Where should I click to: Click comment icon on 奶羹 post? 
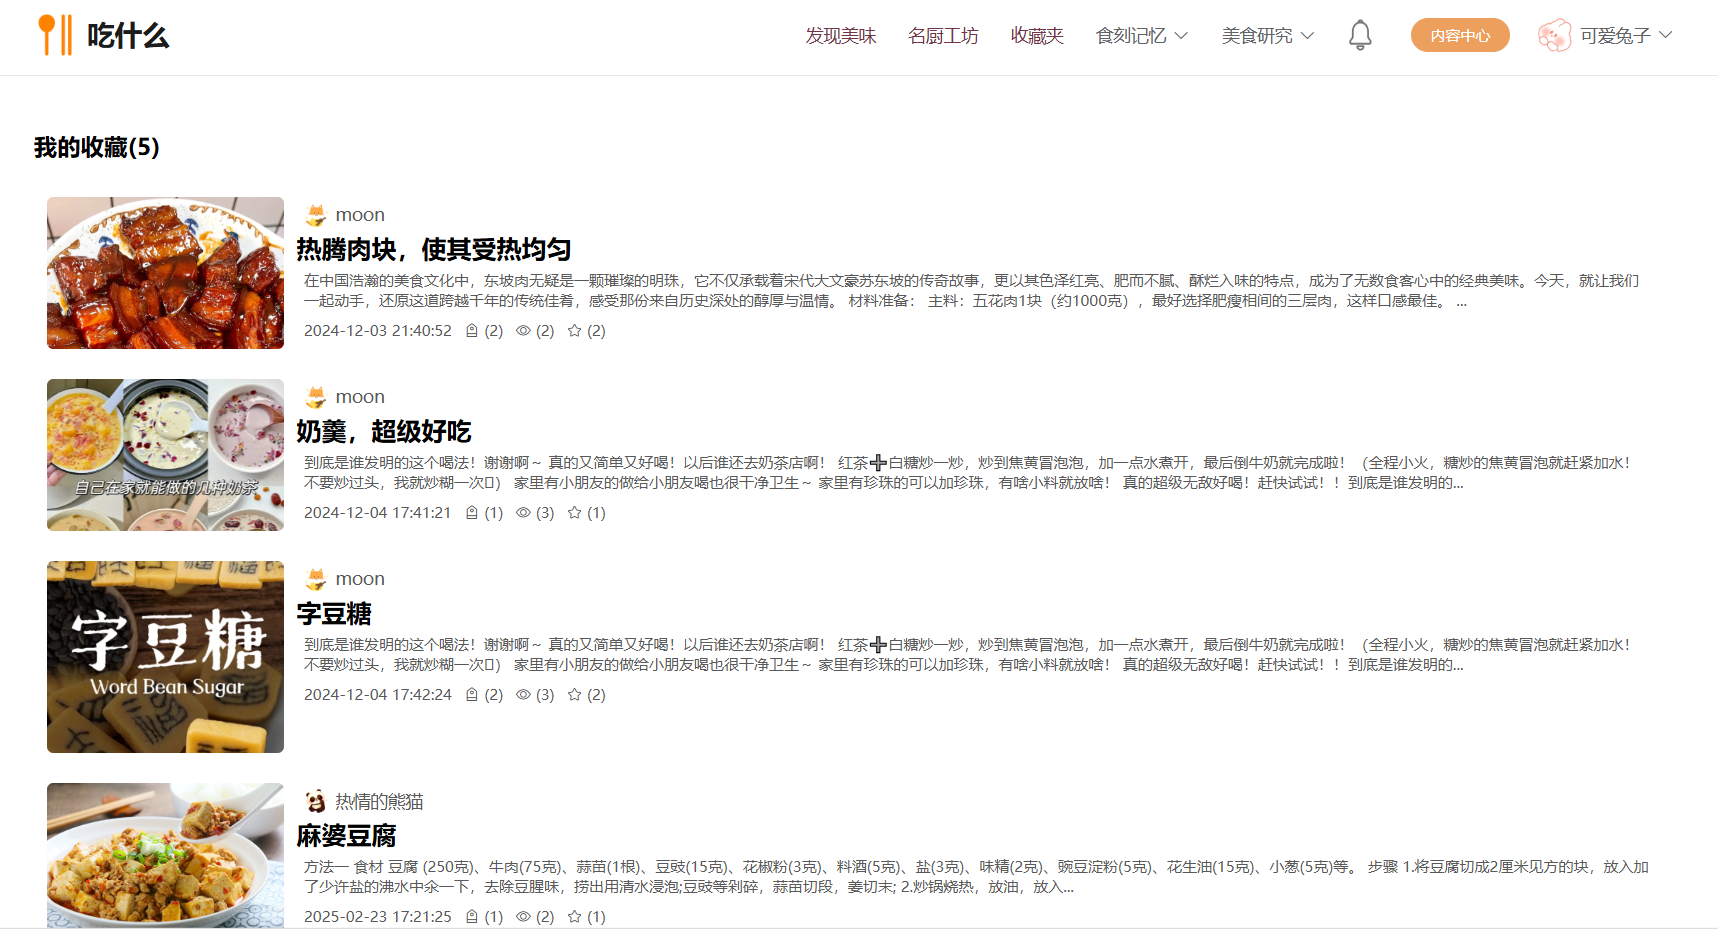(472, 513)
